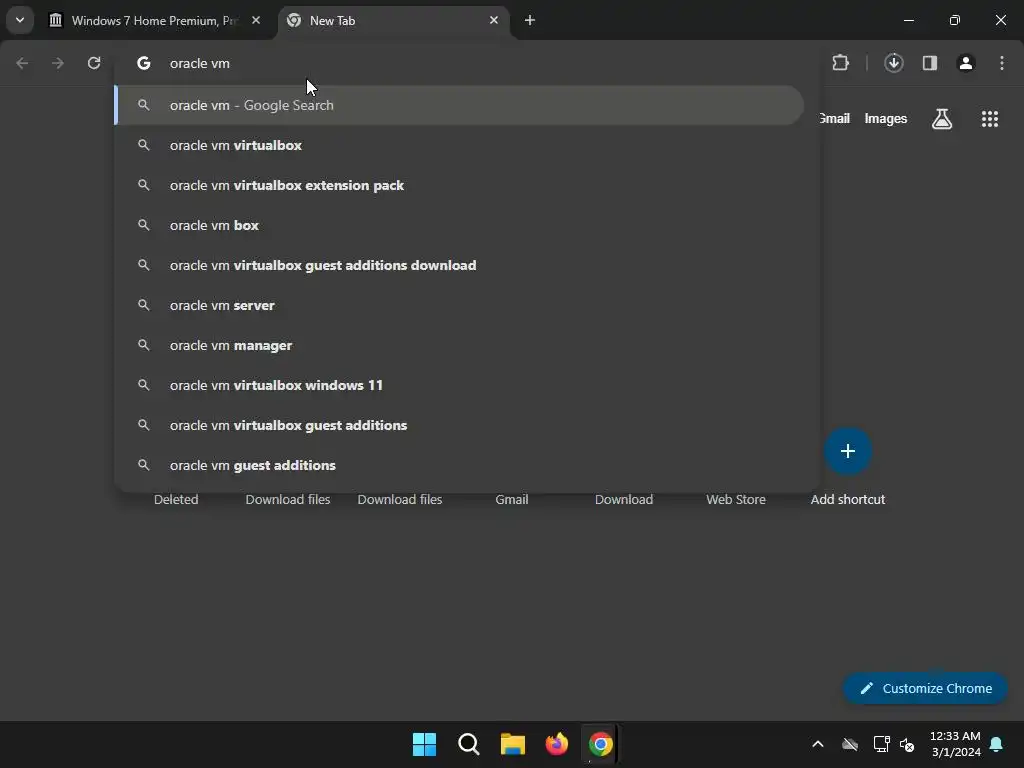Image resolution: width=1024 pixels, height=768 pixels.
Task: Open the Windows Start menu
Action: pyautogui.click(x=424, y=744)
